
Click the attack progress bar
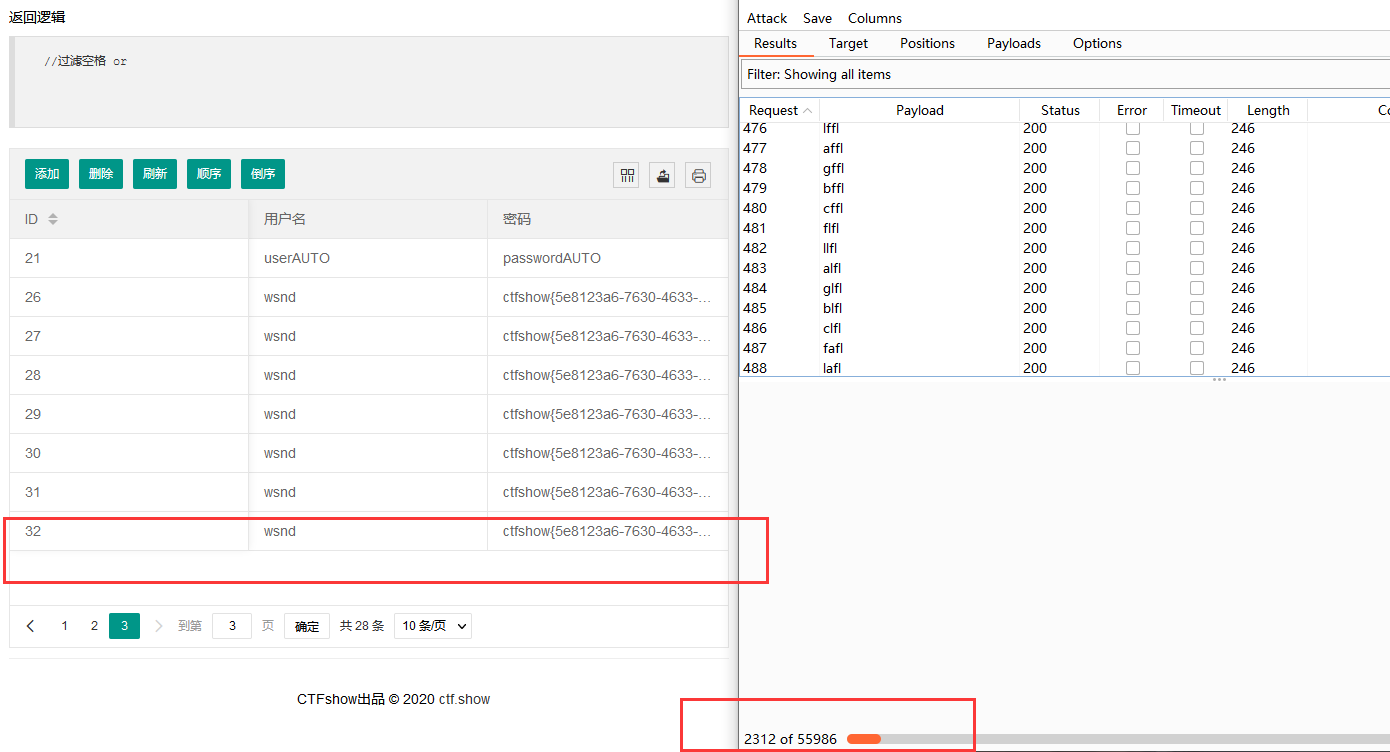(1118, 739)
